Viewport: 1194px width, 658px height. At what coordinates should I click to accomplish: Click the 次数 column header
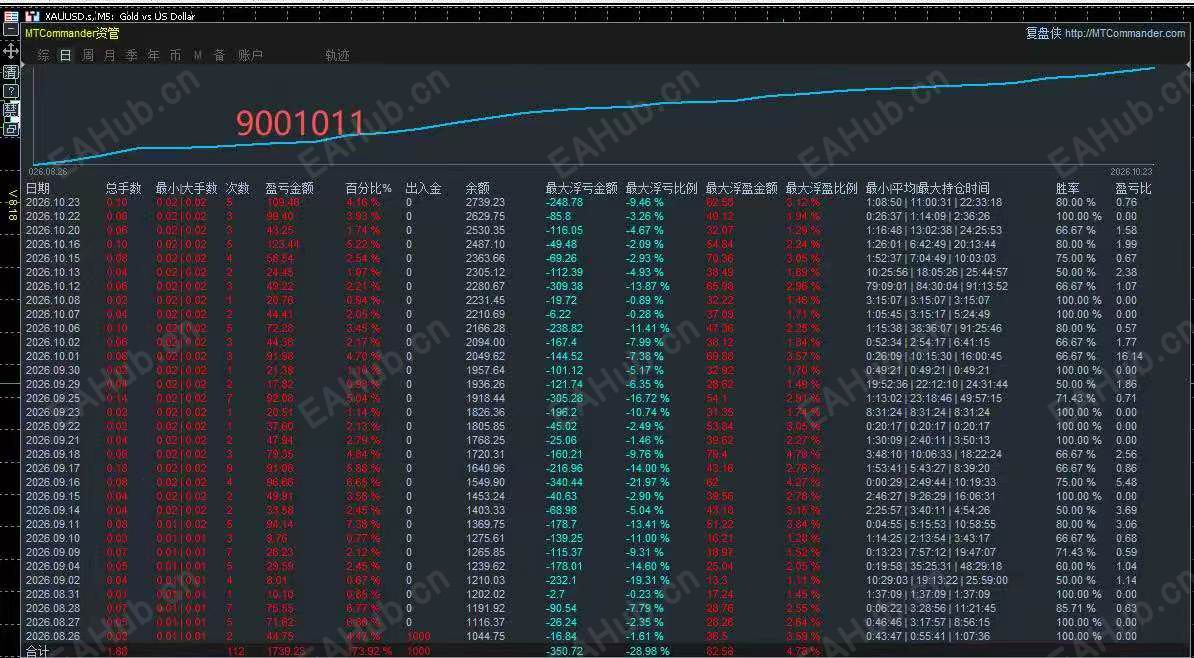point(238,188)
